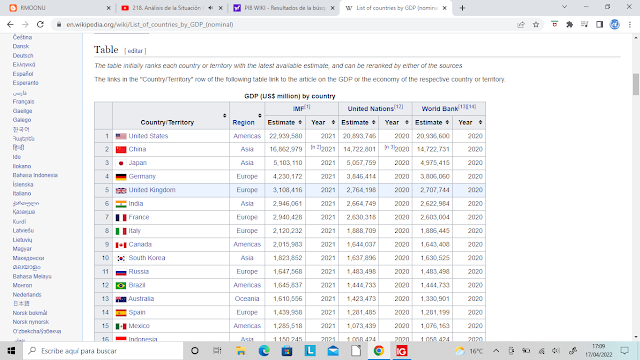Sort table by Country/Territory column
The image size is (640, 360).
point(224,116)
